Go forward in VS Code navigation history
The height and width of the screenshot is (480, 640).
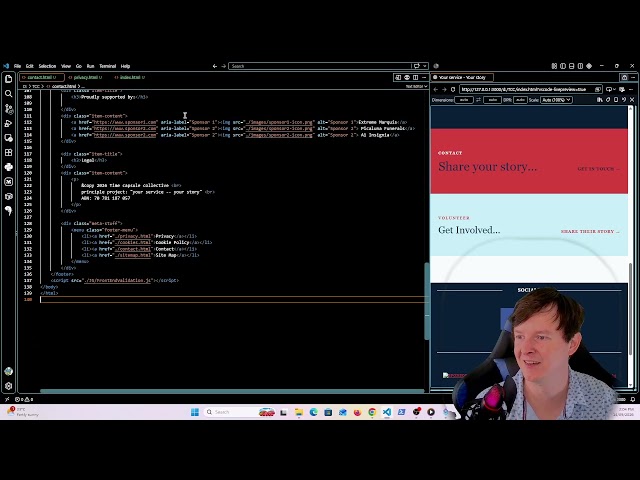pos(223,66)
